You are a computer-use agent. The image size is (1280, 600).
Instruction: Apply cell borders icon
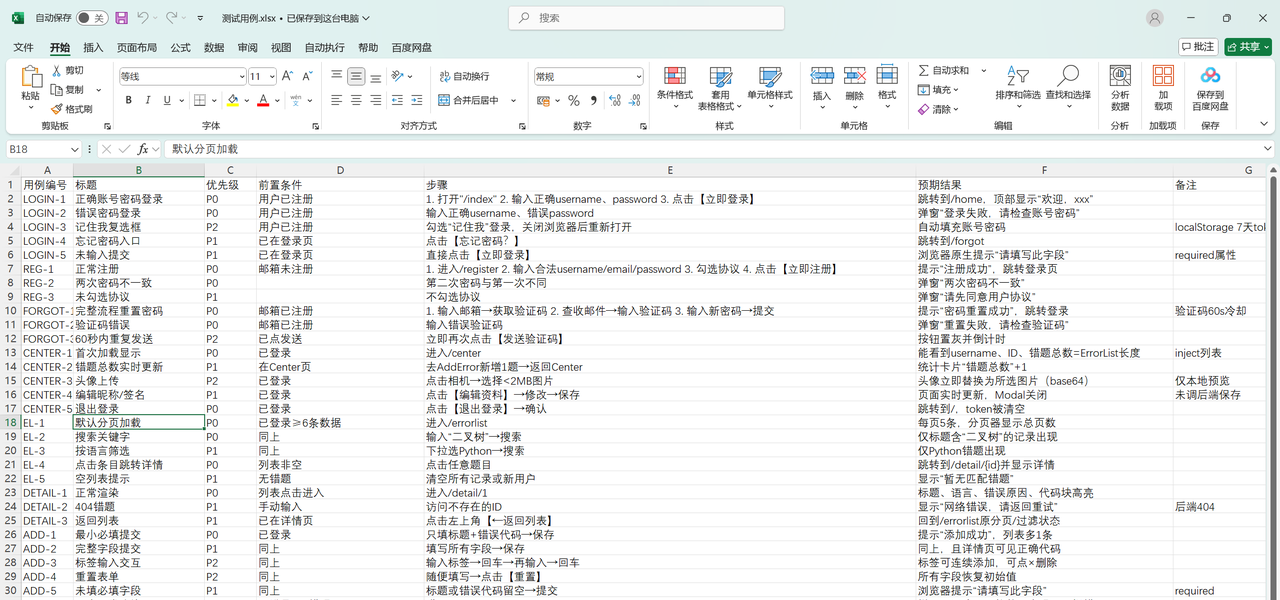[x=200, y=100]
